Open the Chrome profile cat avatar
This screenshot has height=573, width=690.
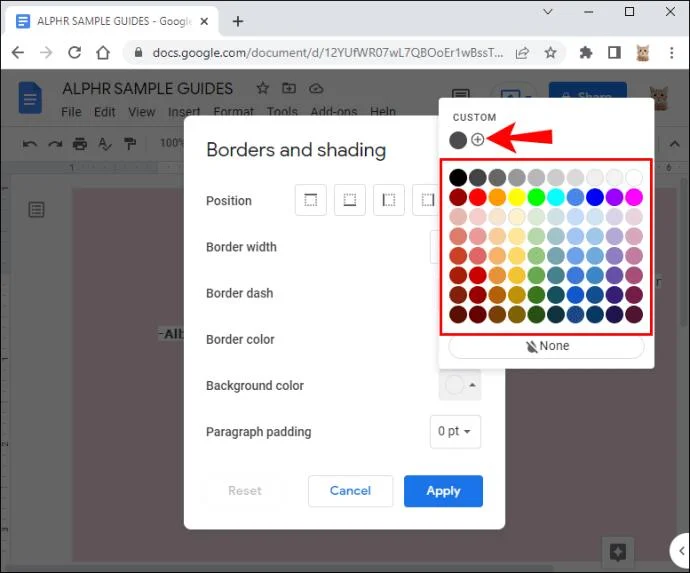[x=642, y=53]
